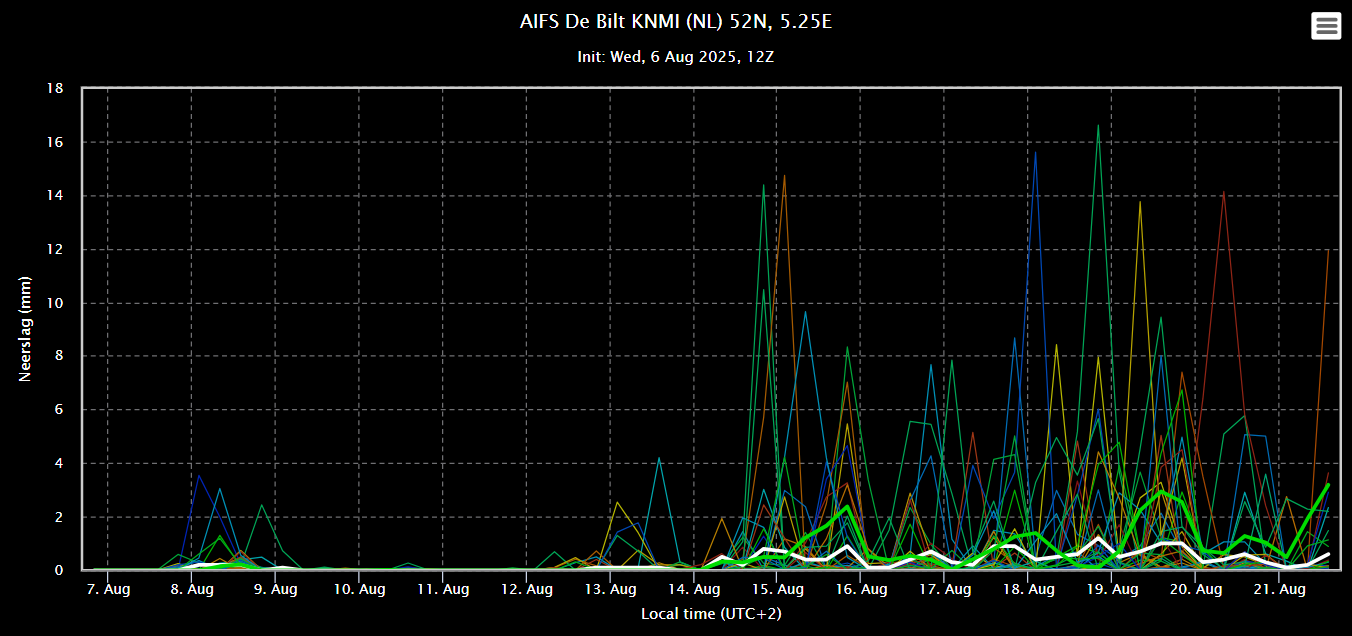Viewport: 1352px width, 636px height.
Task: Click the 18 y-axis tick label
Action: coord(56,89)
